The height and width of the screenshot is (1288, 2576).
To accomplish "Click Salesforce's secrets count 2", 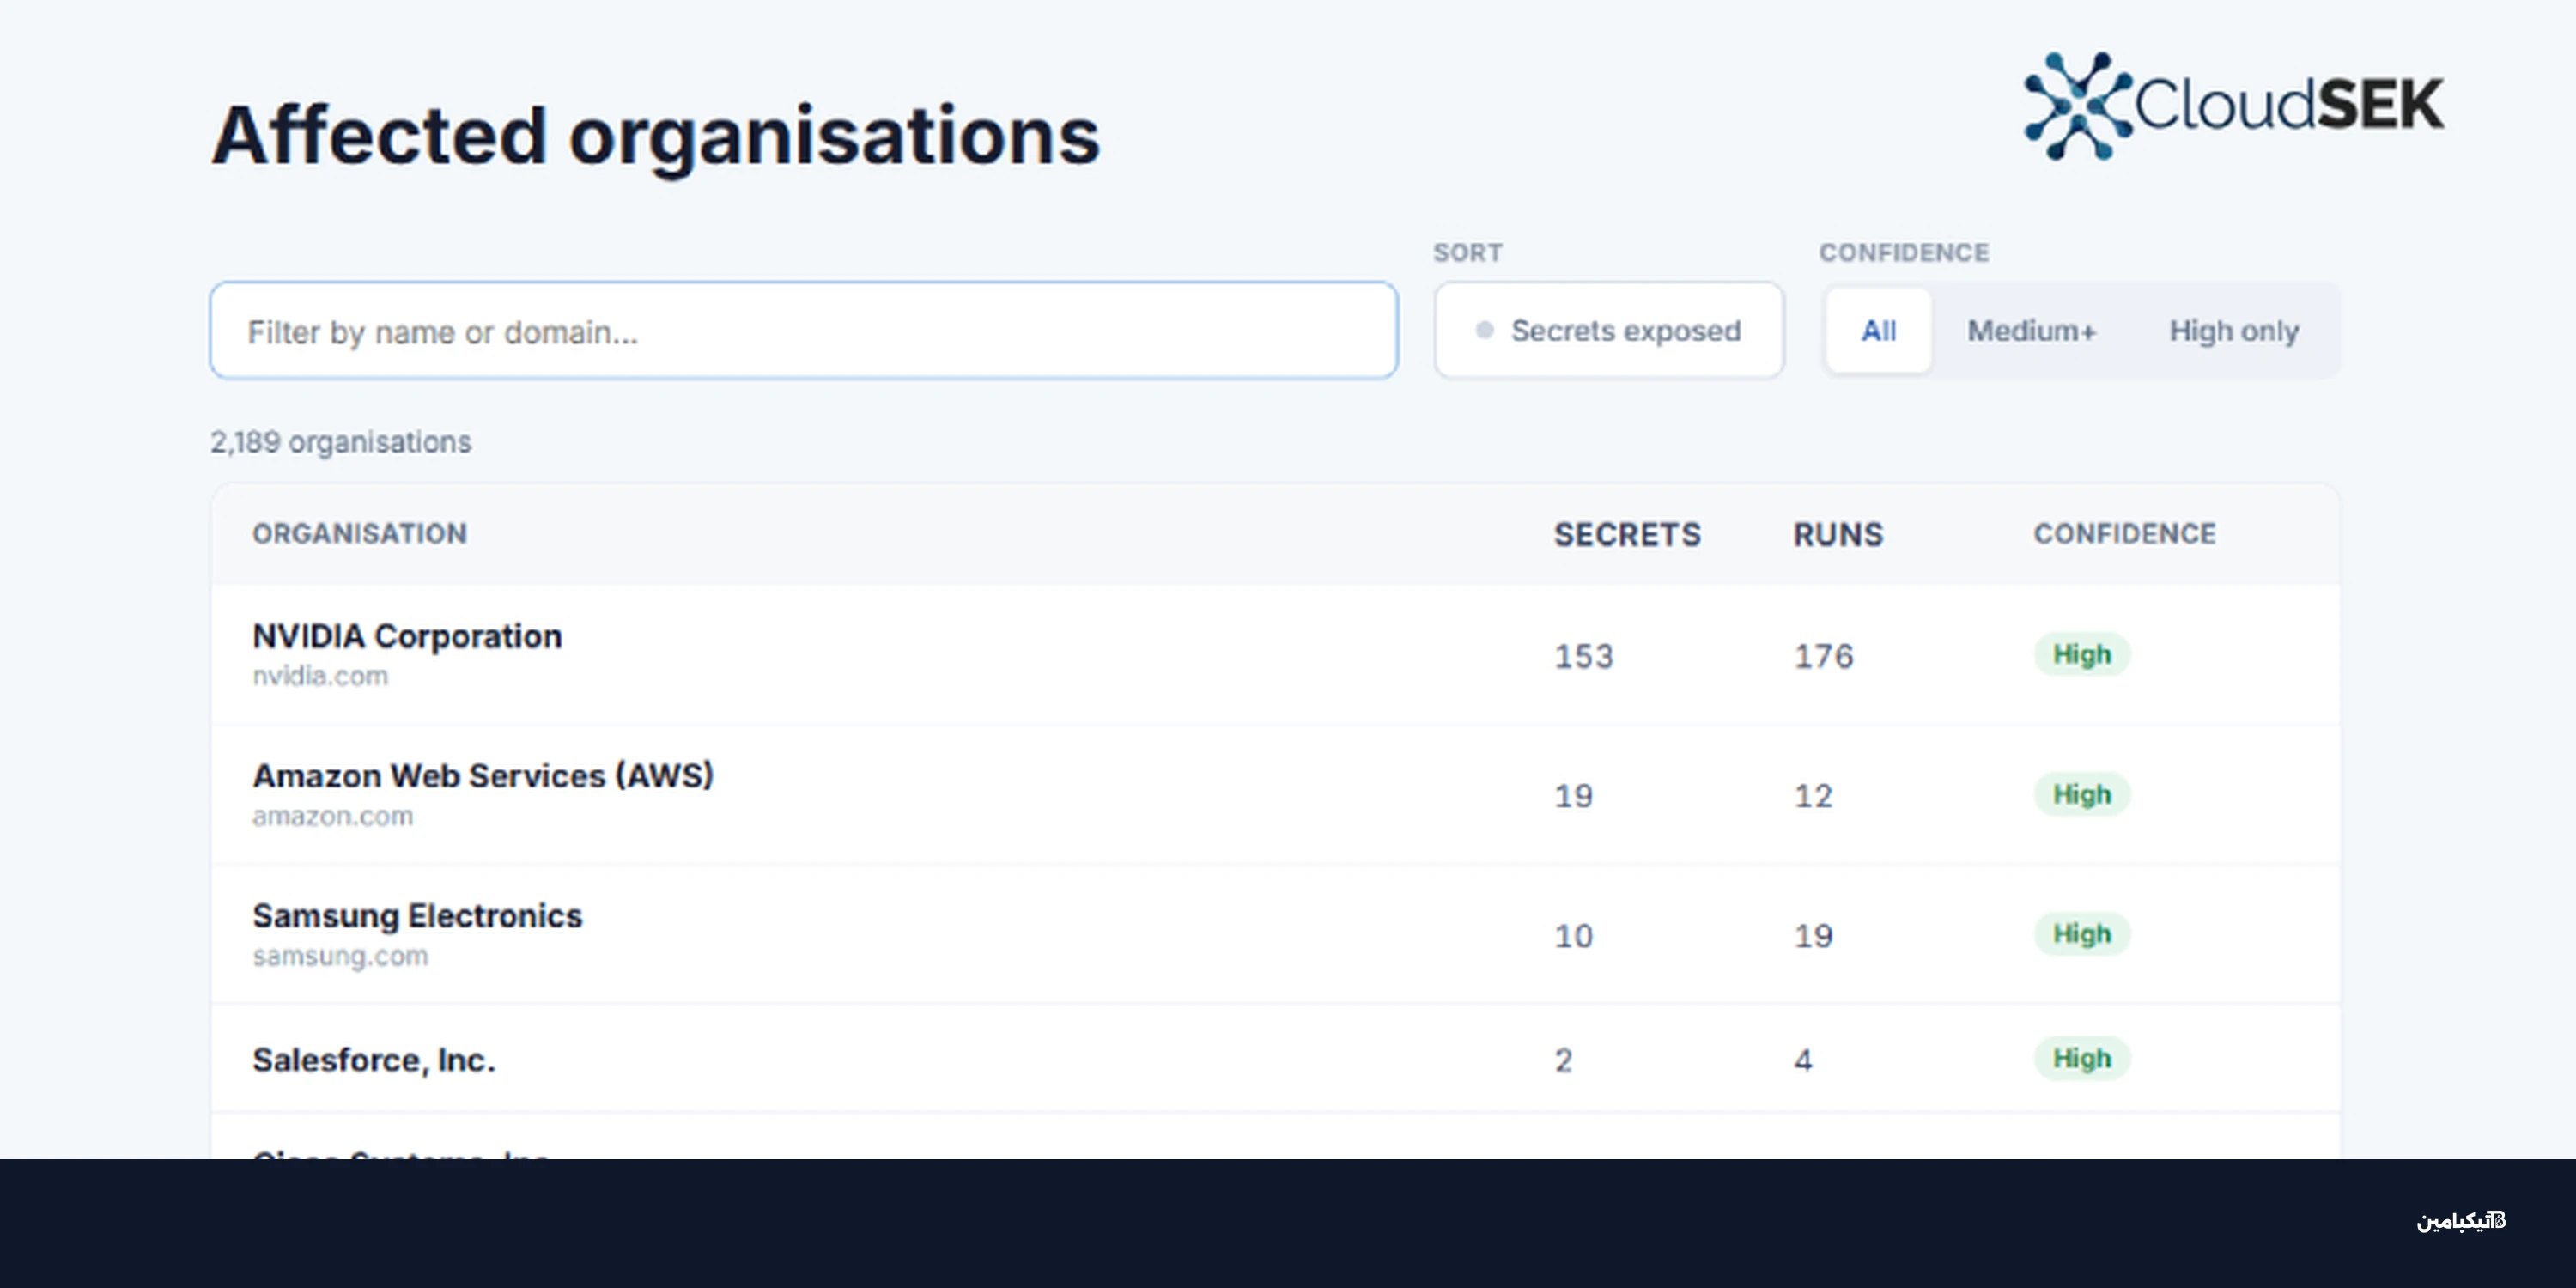I will [x=1564, y=1060].
